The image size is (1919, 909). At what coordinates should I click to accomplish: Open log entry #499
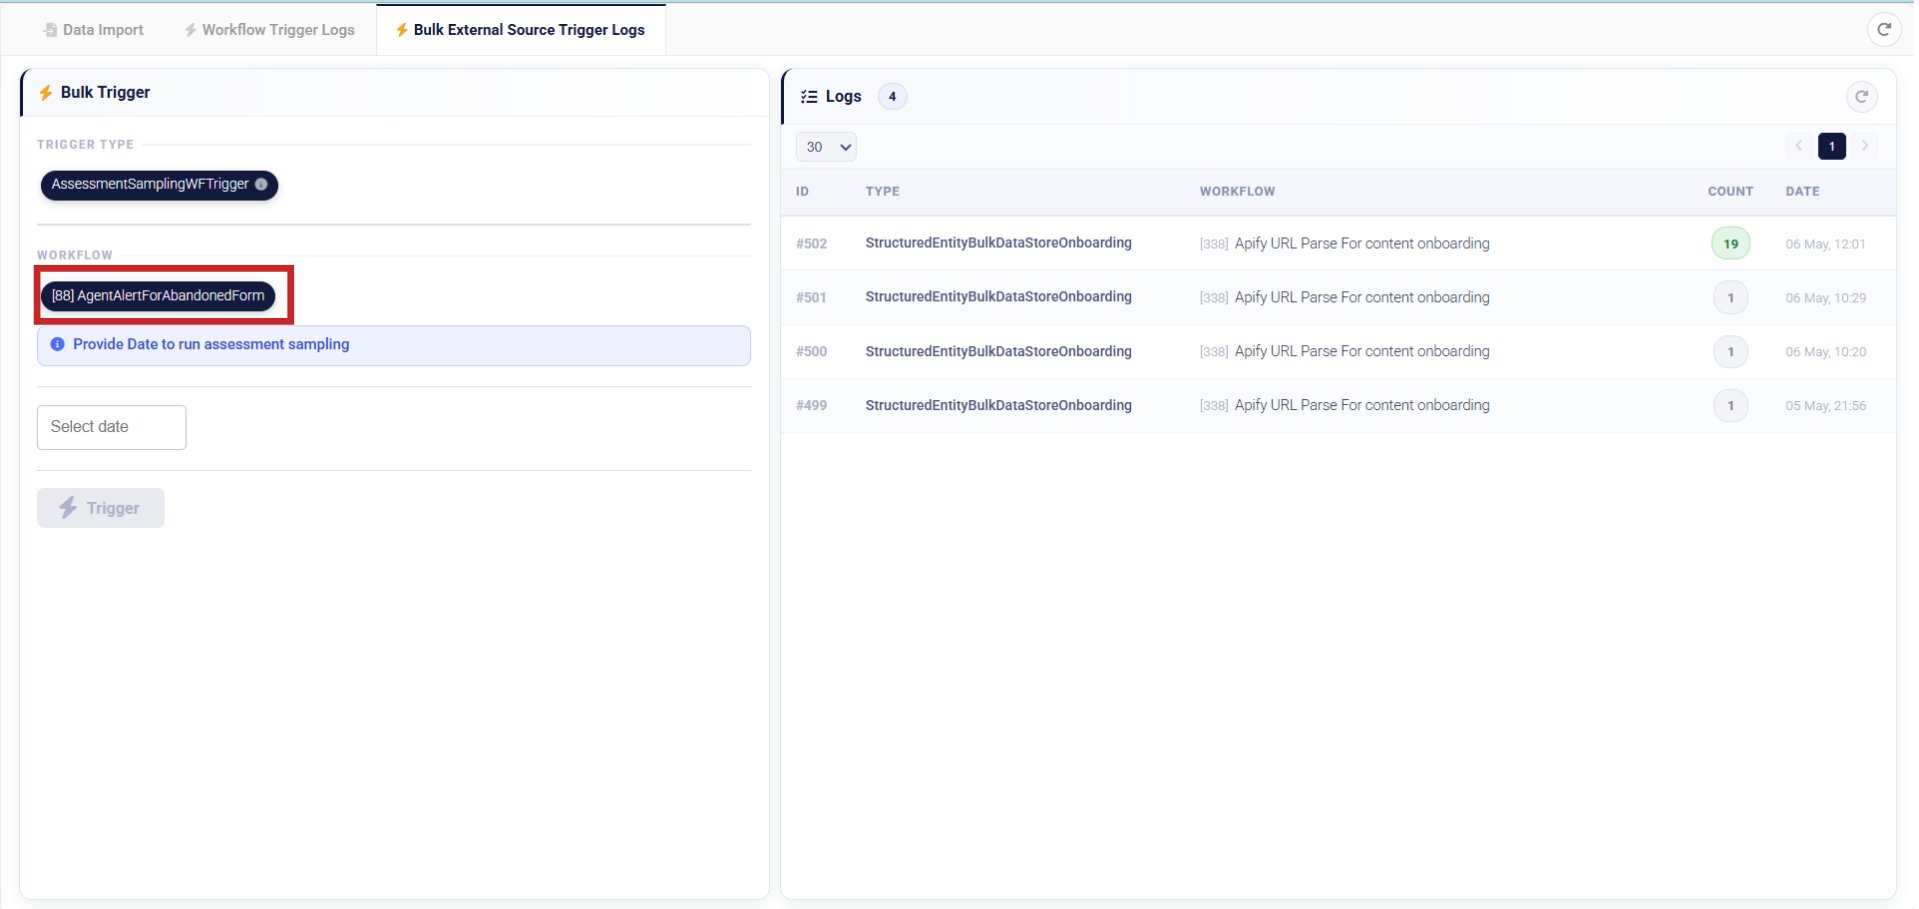coord(1338,406)
